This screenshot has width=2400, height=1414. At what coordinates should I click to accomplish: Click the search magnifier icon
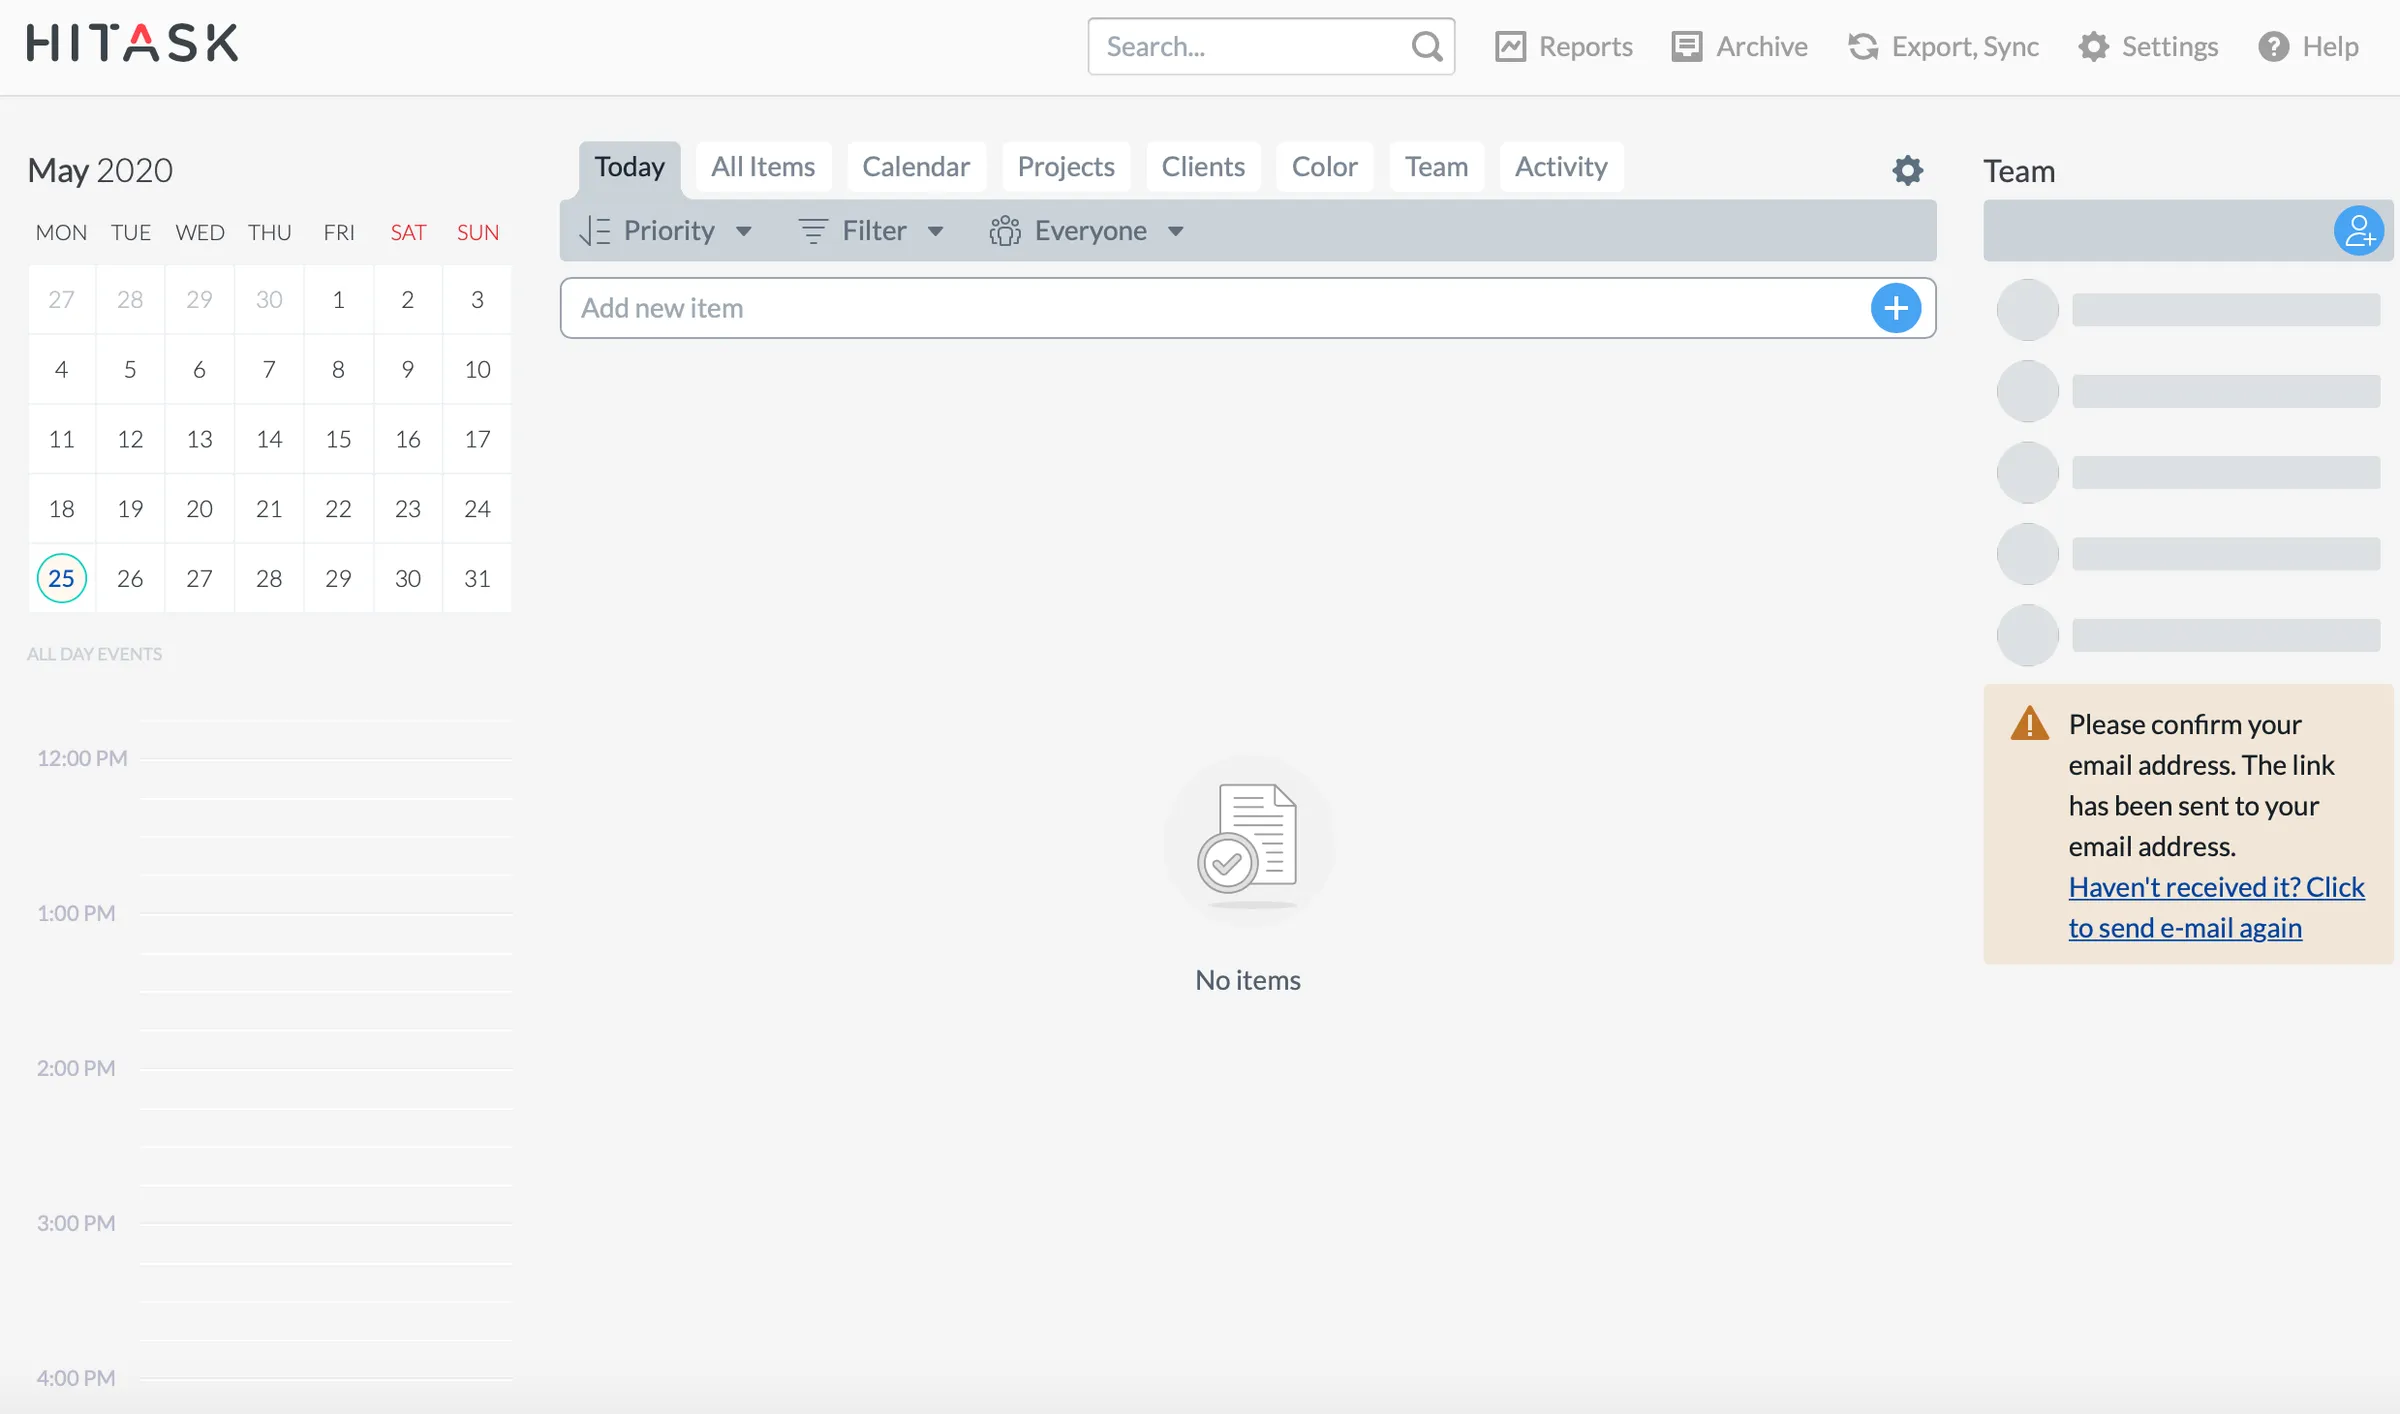coord(1427,46)
